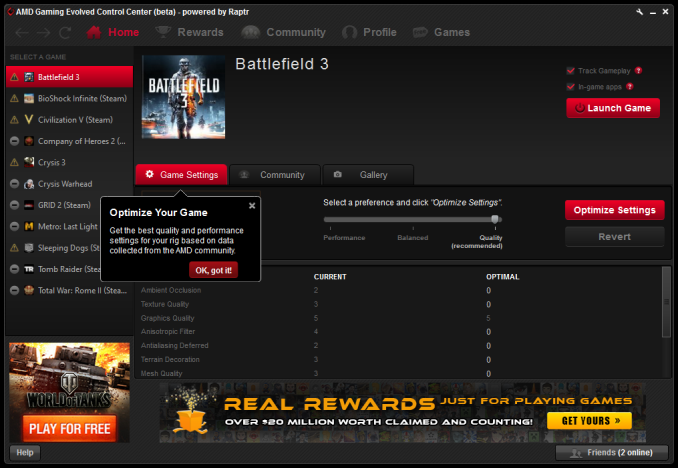
Task: Switch to the Game Settings tab
Action: pos(181,175)
